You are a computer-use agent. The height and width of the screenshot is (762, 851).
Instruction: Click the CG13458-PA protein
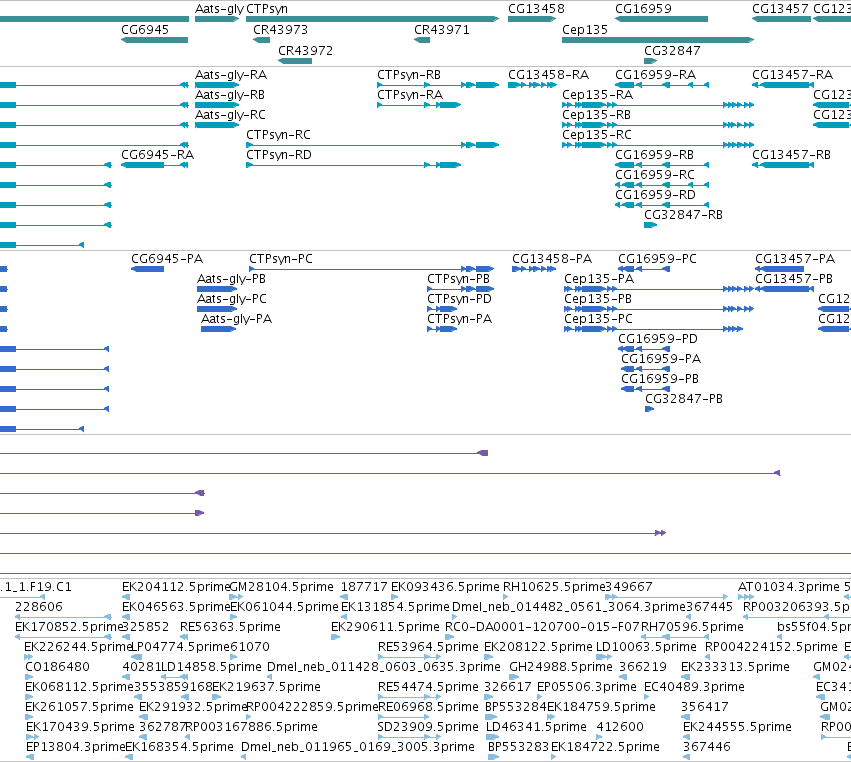click(534, 269)
